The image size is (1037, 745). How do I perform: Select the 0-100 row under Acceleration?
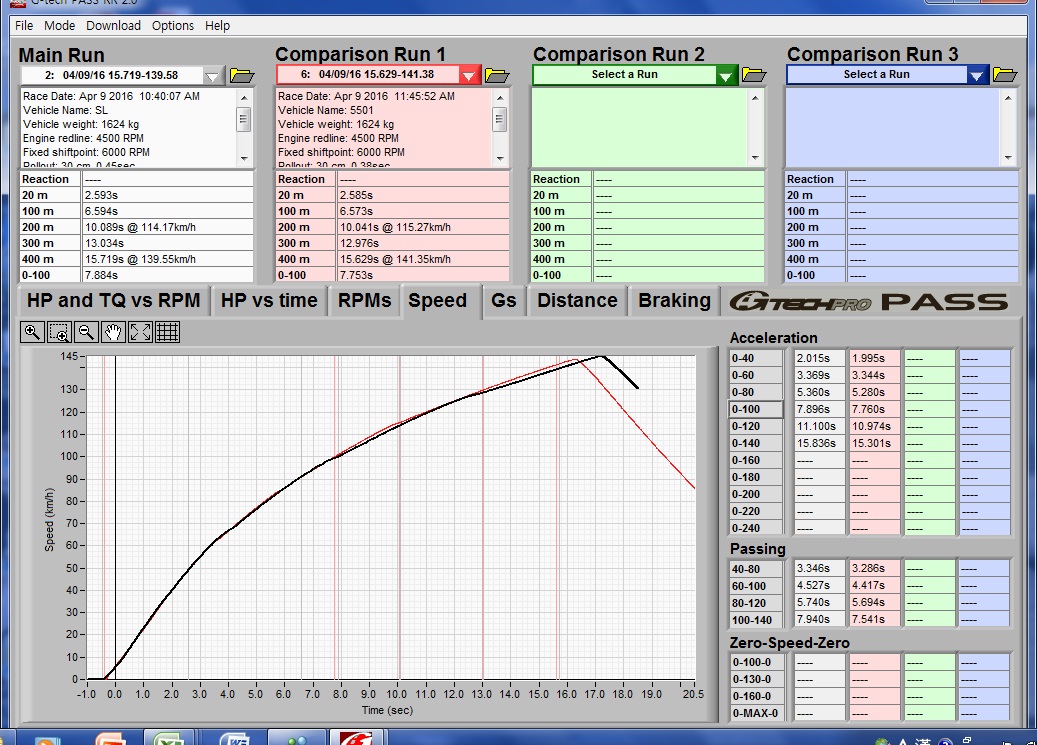tap(756, 410)
